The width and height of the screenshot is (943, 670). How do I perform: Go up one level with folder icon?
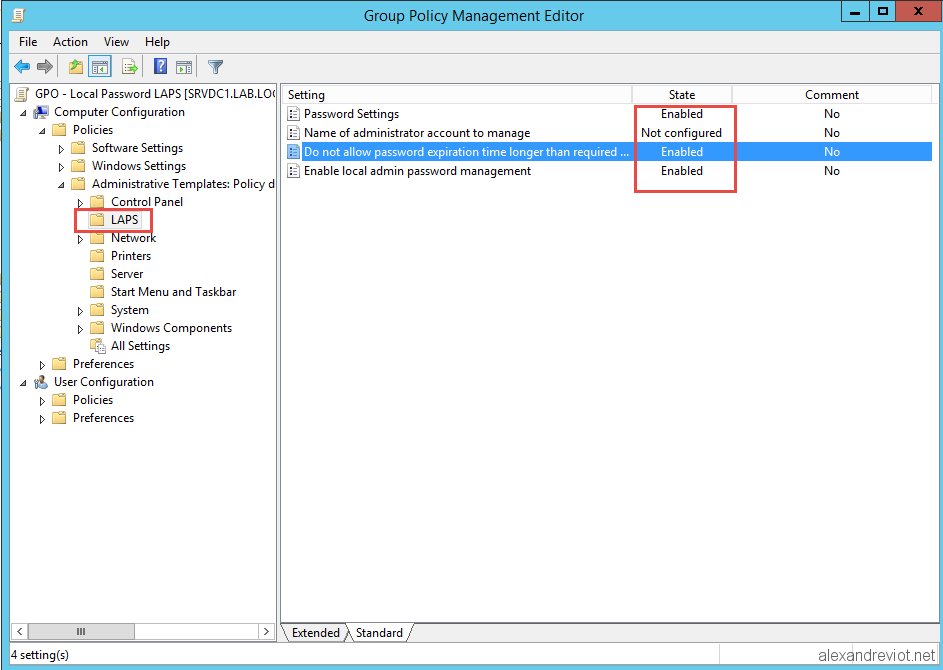(75, 66)
